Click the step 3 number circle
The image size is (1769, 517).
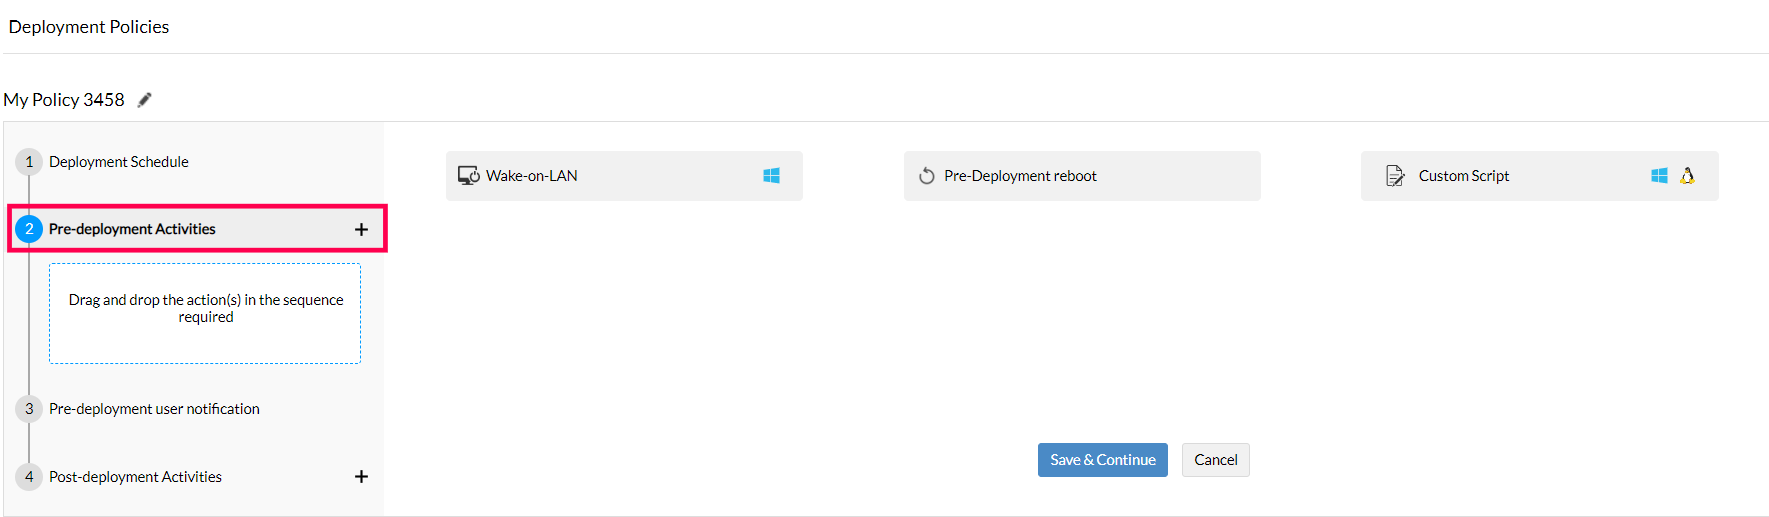pos(29,409)
